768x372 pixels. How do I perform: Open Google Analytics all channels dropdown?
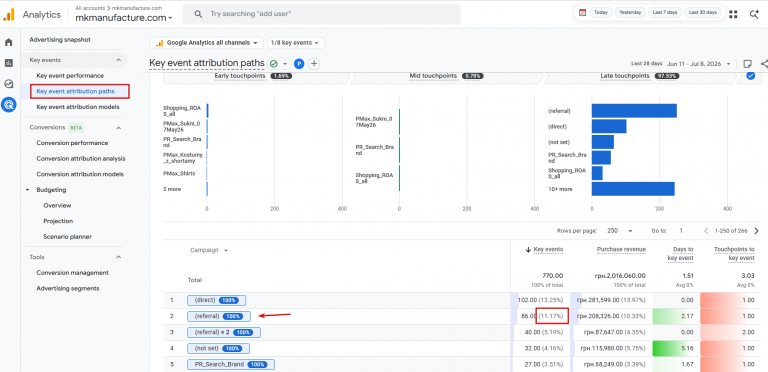pos(206,43)
